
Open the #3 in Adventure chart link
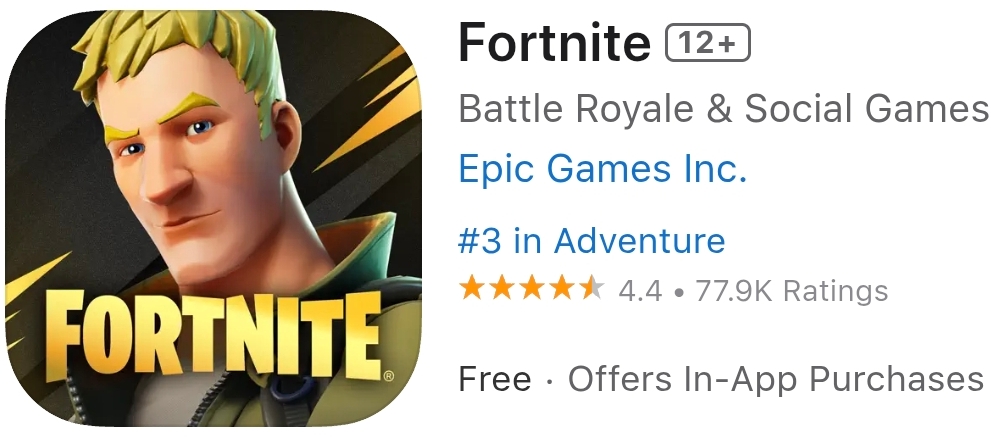coord(592,241)
